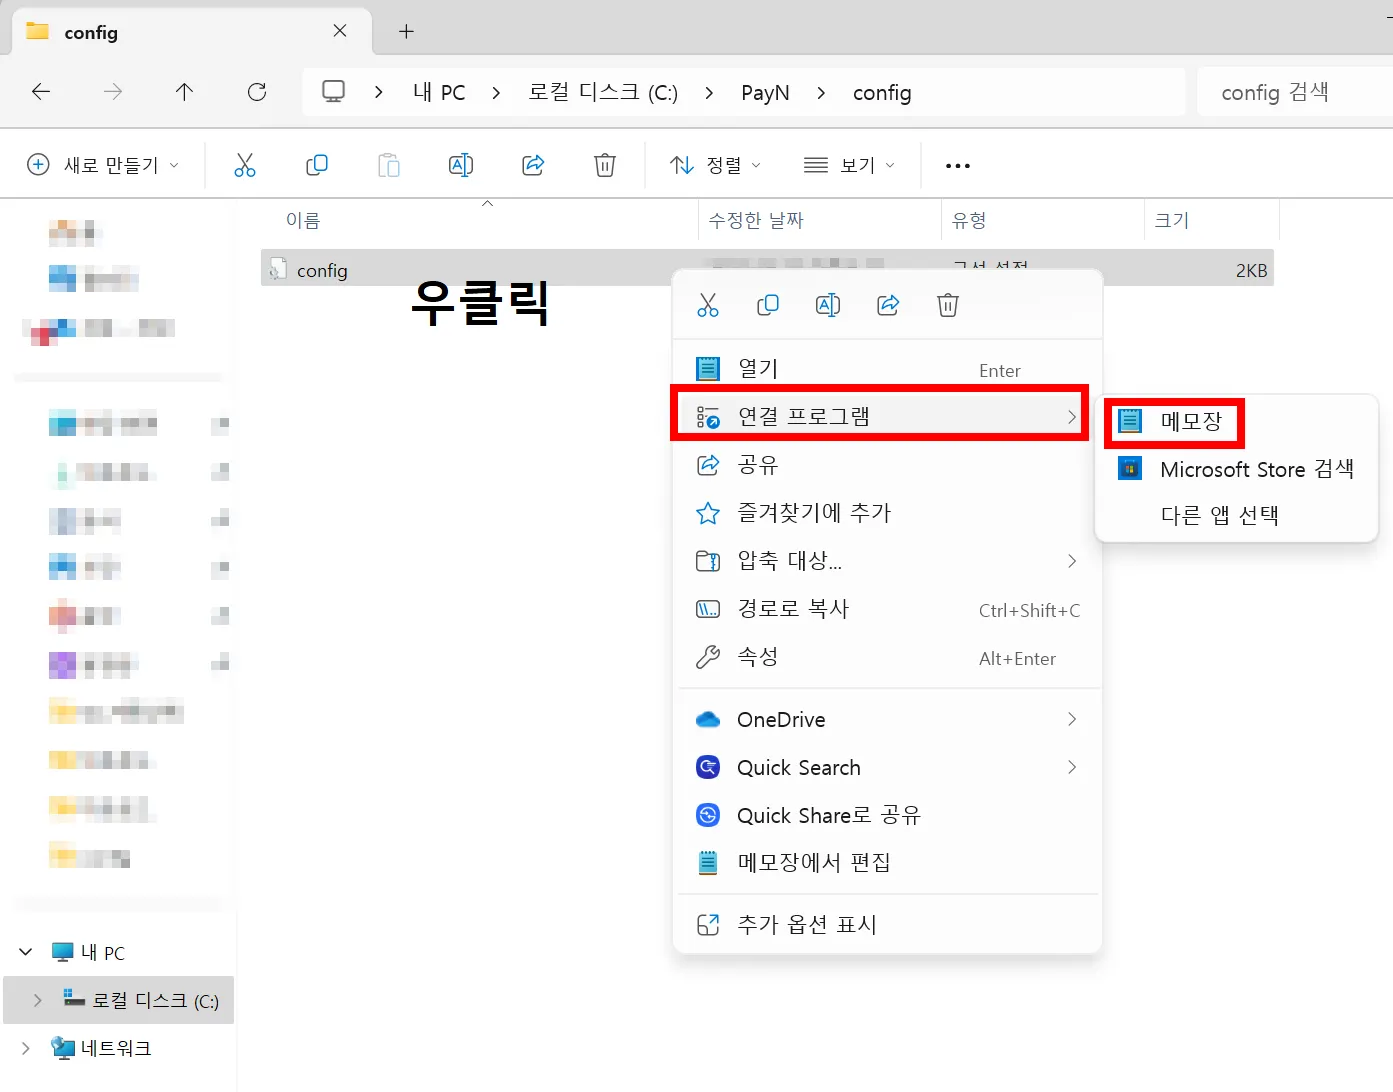Viewport: 1393px width, 1092px height.
Task: Choose Quick Share로 공유
Action: point(888,816)
